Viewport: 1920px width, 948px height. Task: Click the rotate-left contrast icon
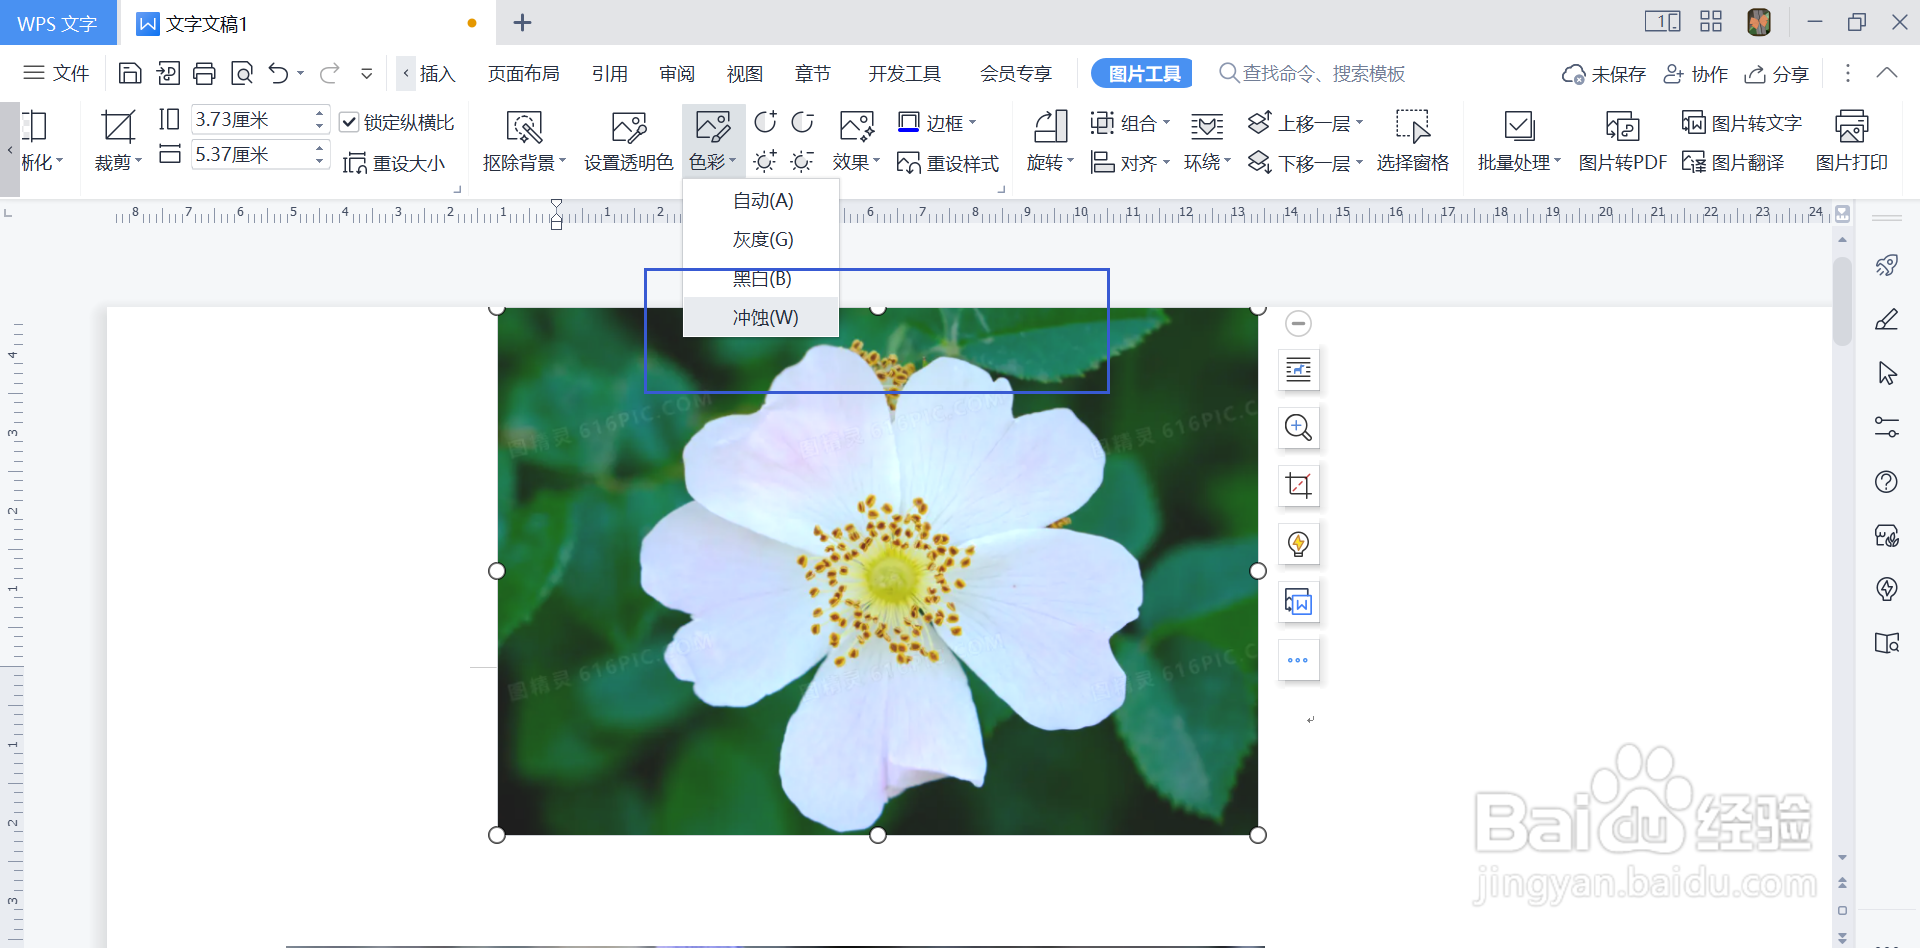[x=765, y=122]
